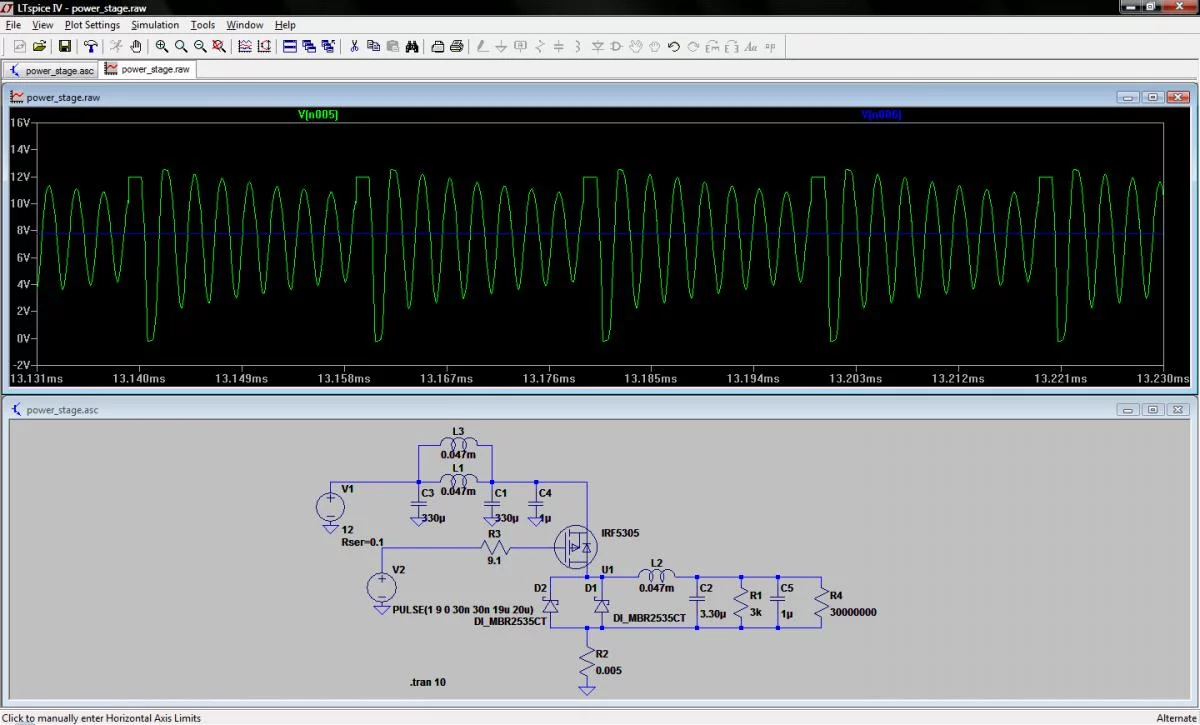Click the Cut scissors icon
This screenshot has height=725, width=1200.
pos(354,46)
